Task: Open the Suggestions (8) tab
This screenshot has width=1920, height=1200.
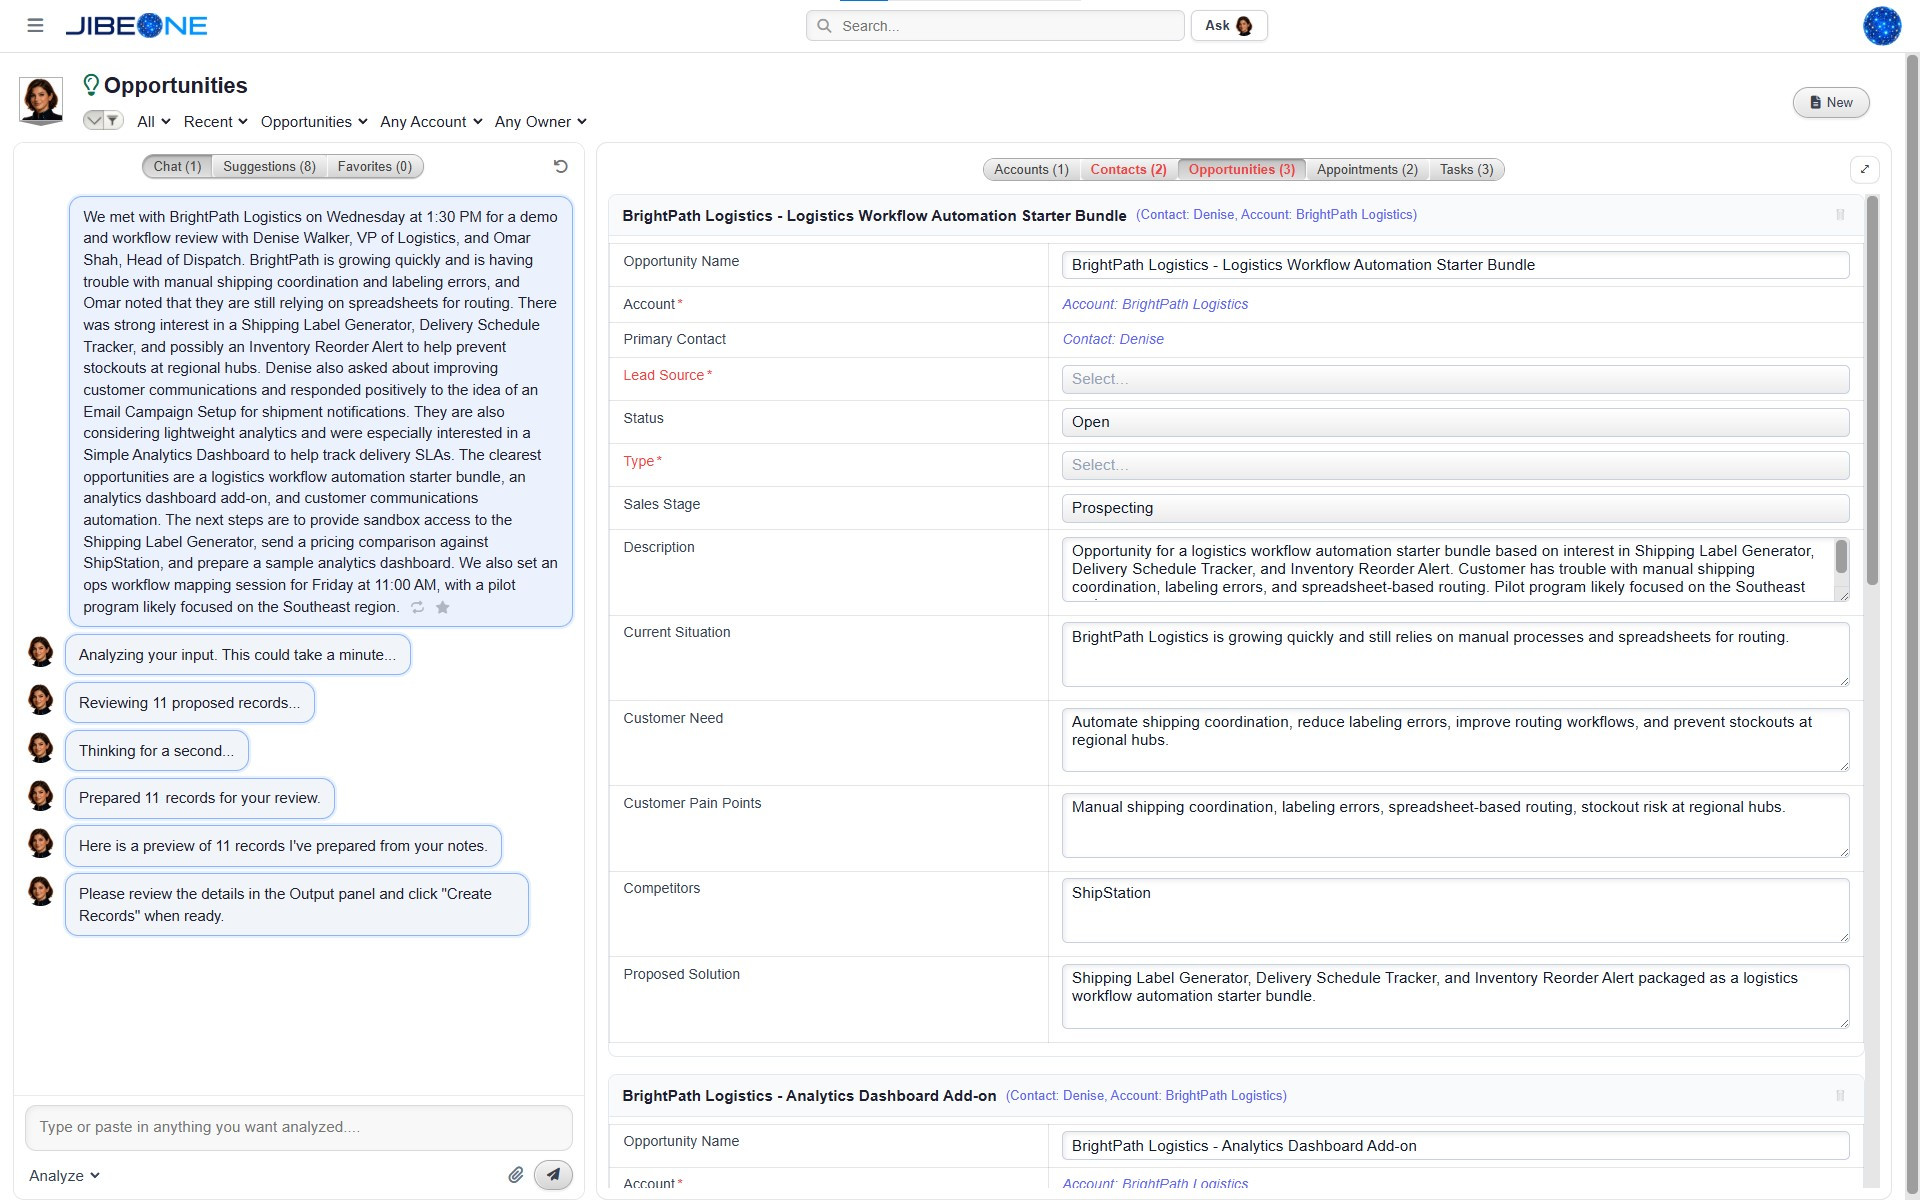Action: point(269,167)
